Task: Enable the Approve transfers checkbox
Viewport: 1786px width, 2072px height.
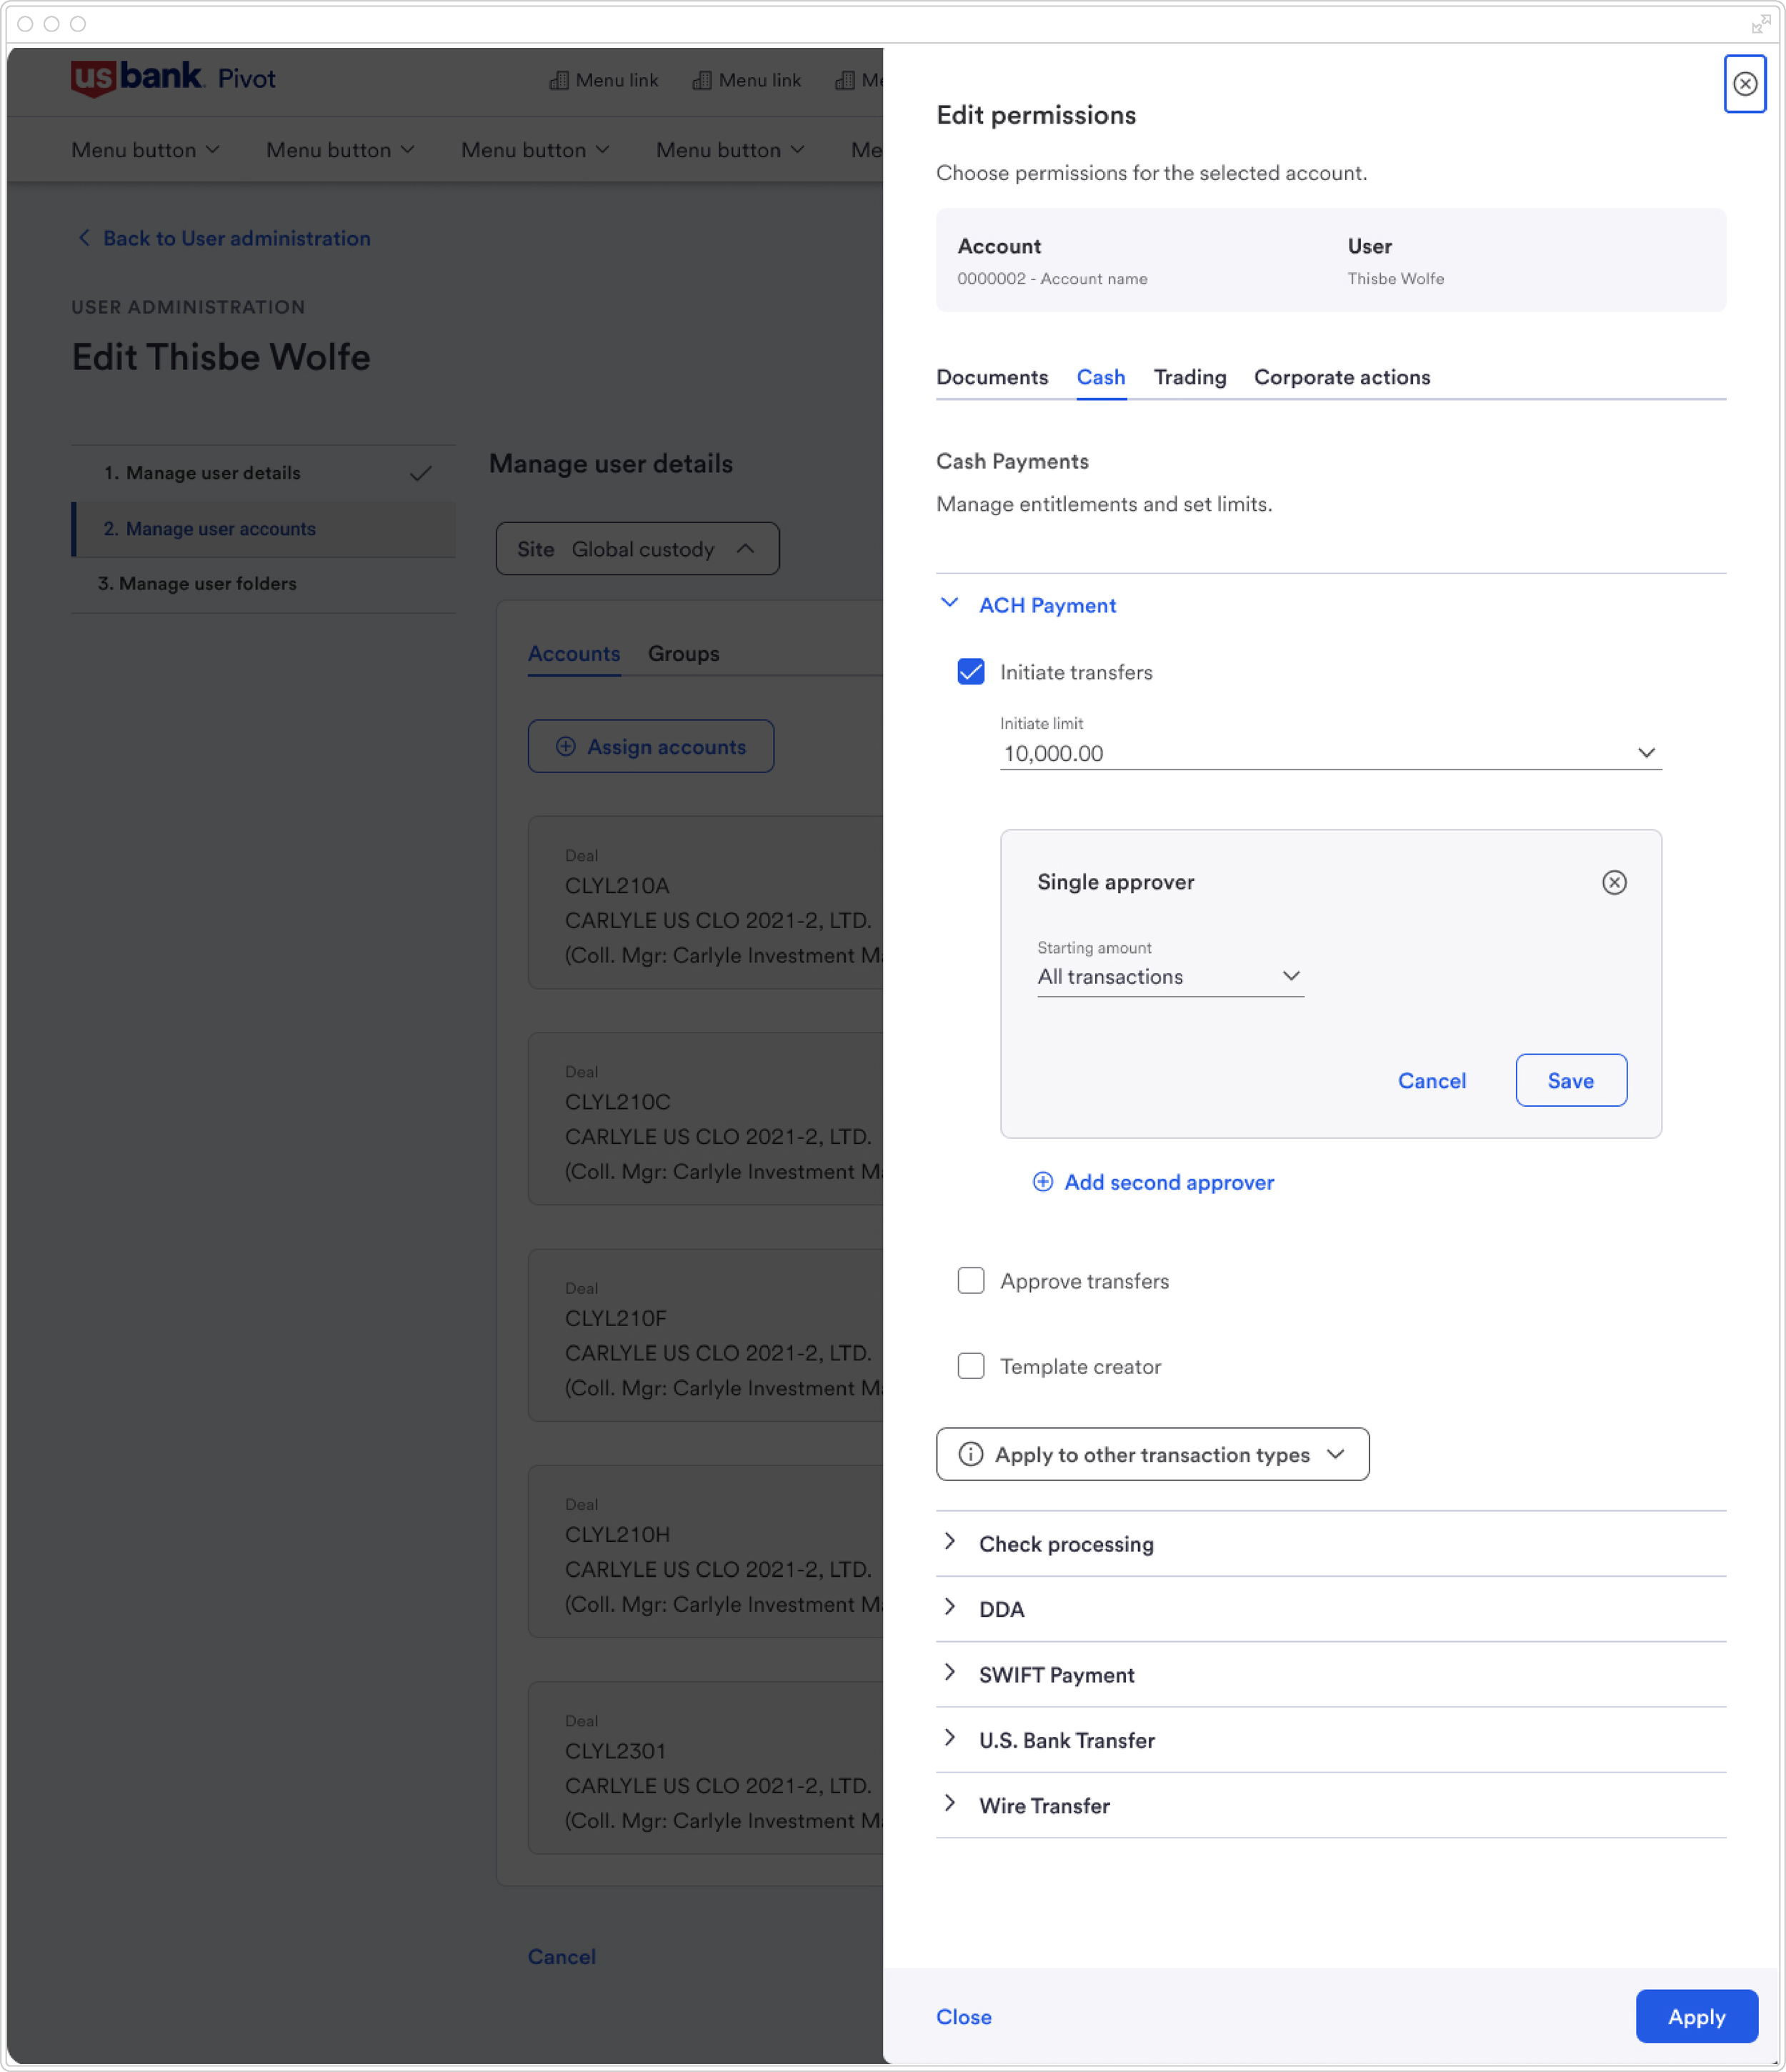Action: click(x=970, y=1281)
